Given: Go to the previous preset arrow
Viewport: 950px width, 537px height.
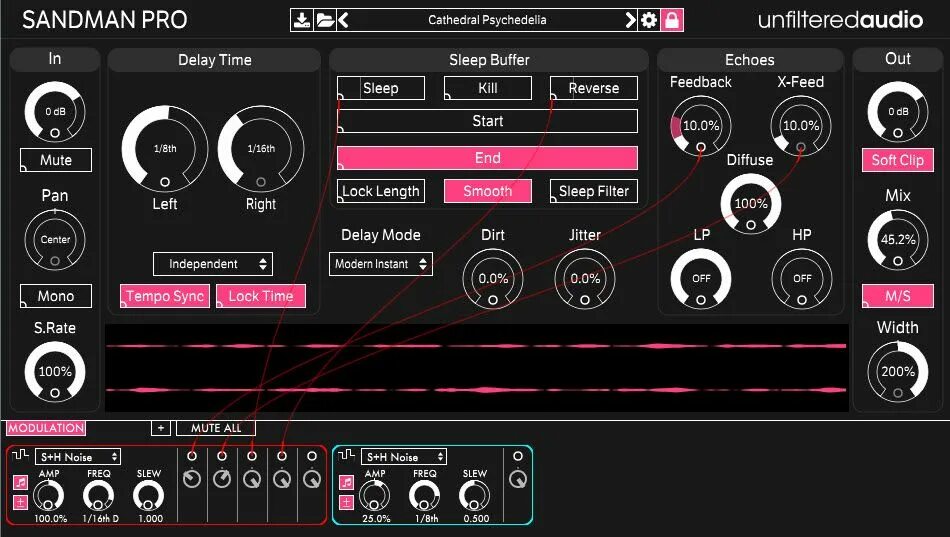Looking at the screenshot, I should click(344, 20).
